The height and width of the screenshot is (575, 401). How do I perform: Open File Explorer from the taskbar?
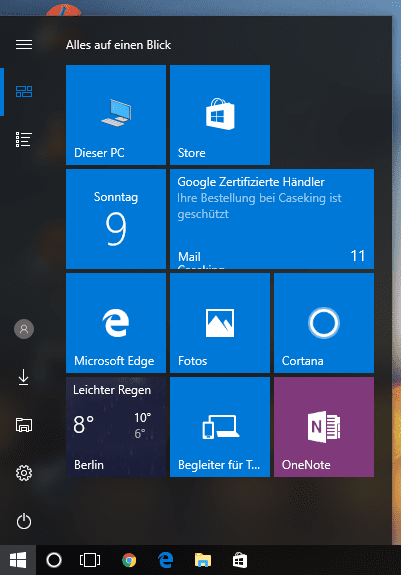point(203,560)
